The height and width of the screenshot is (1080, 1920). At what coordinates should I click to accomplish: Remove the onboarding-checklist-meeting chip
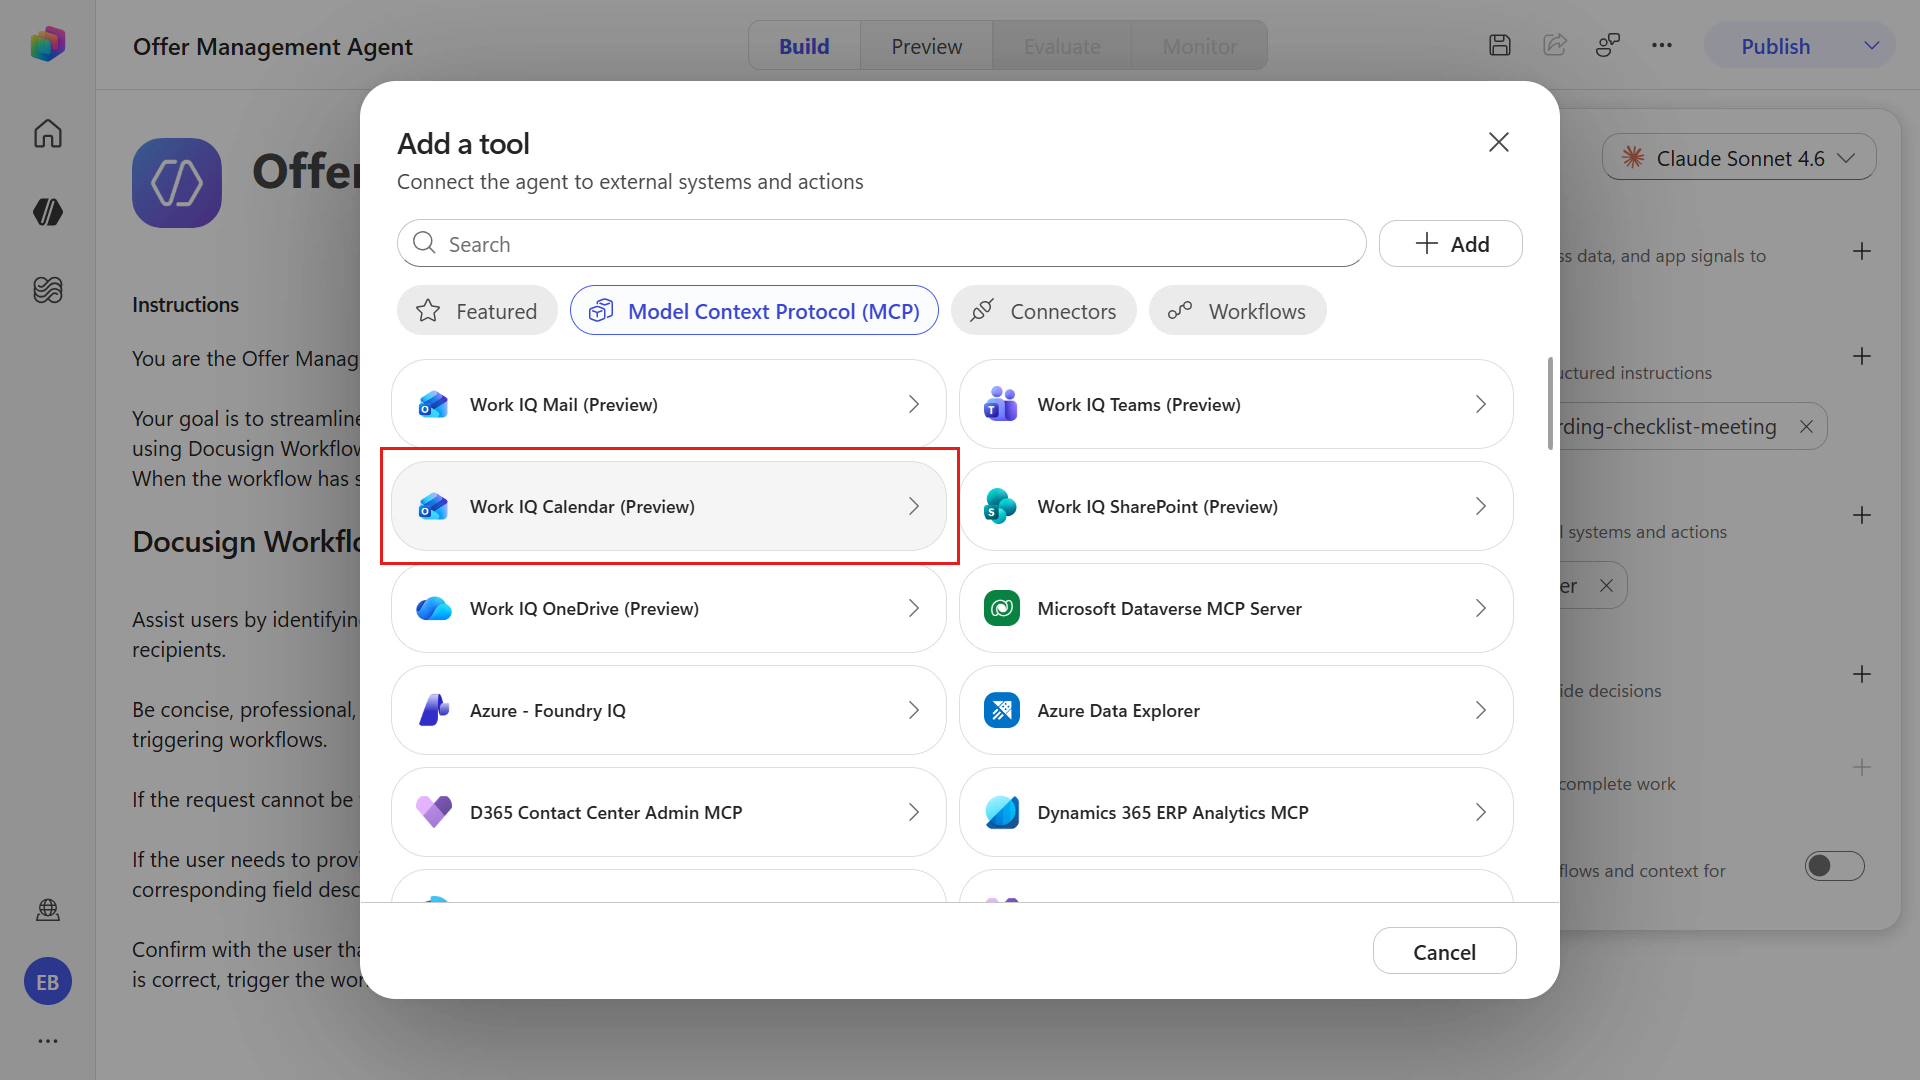click(1806, 427)
